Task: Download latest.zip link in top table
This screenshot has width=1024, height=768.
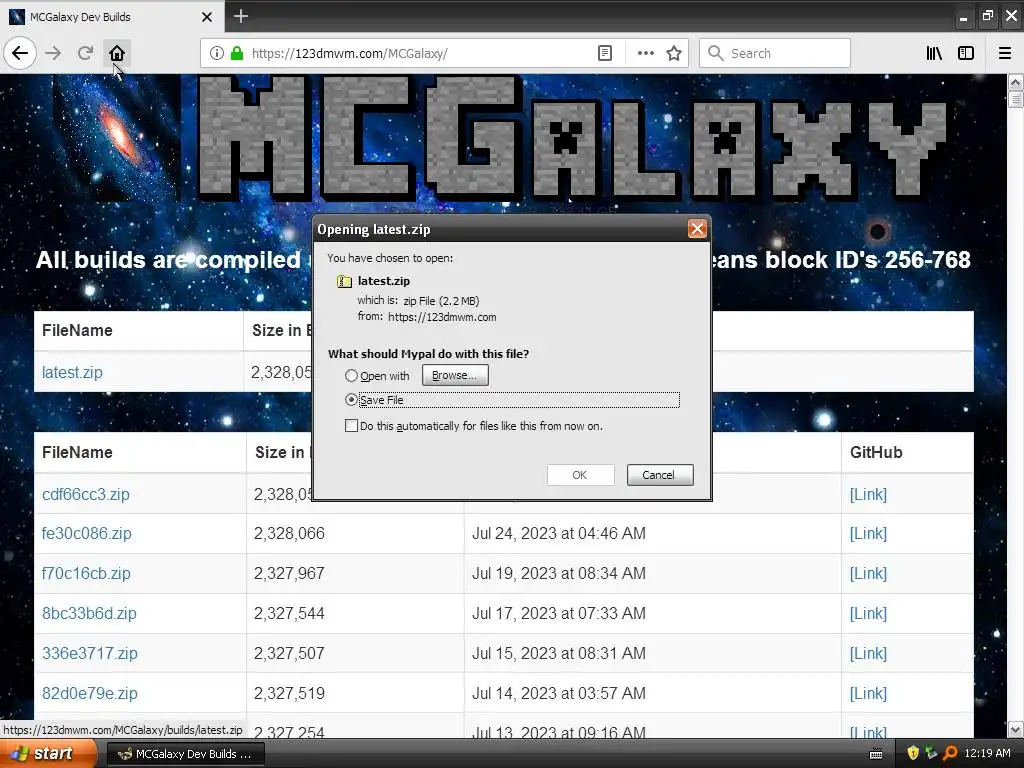Action: [72, 372]
